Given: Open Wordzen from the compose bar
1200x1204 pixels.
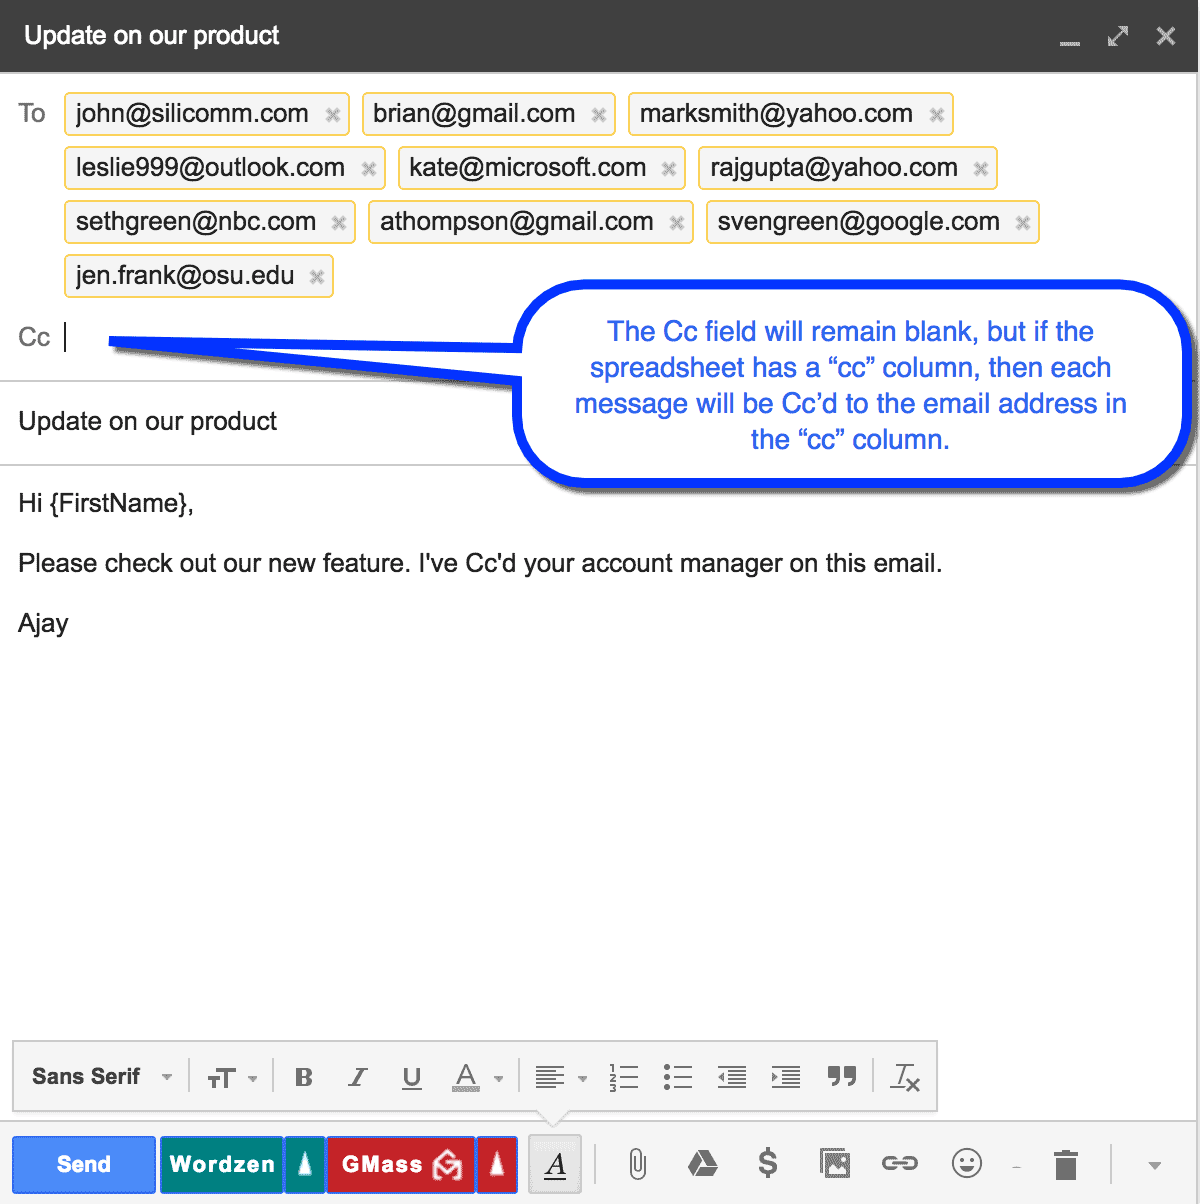Looking at the screenshot, I should (221, 1164).
